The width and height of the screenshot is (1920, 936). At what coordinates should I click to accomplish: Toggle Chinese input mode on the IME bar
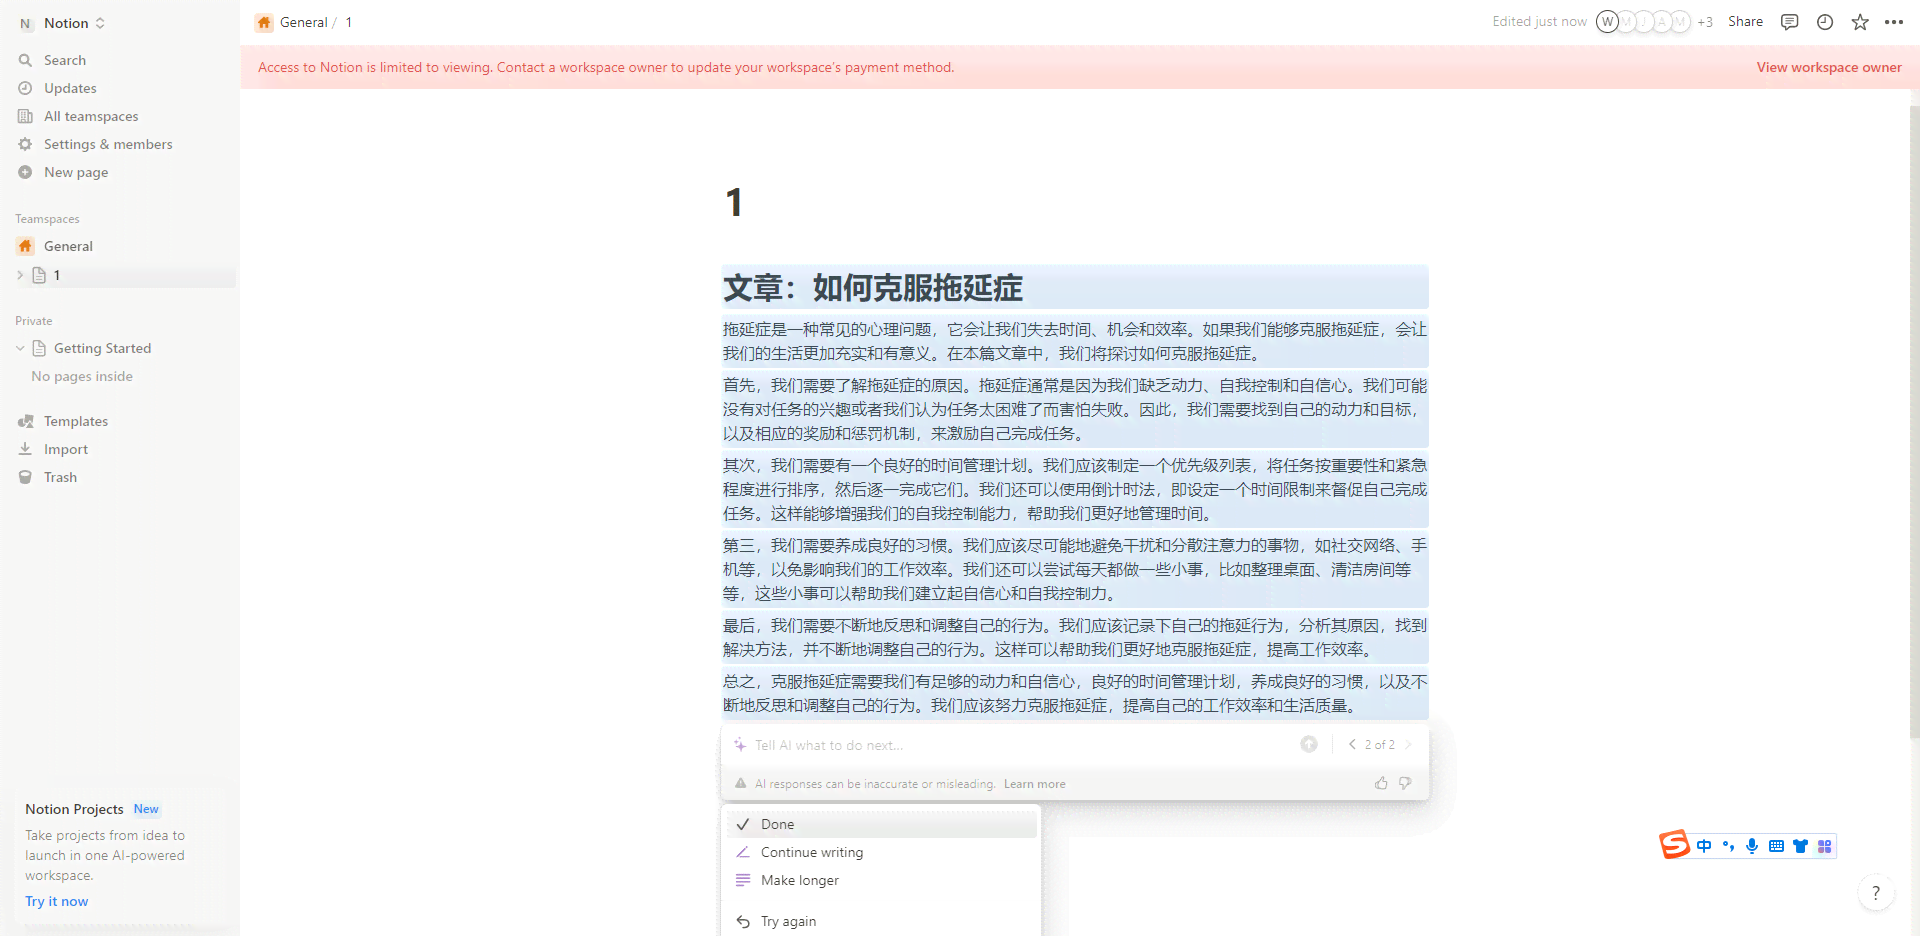[x=1704, y=846]
